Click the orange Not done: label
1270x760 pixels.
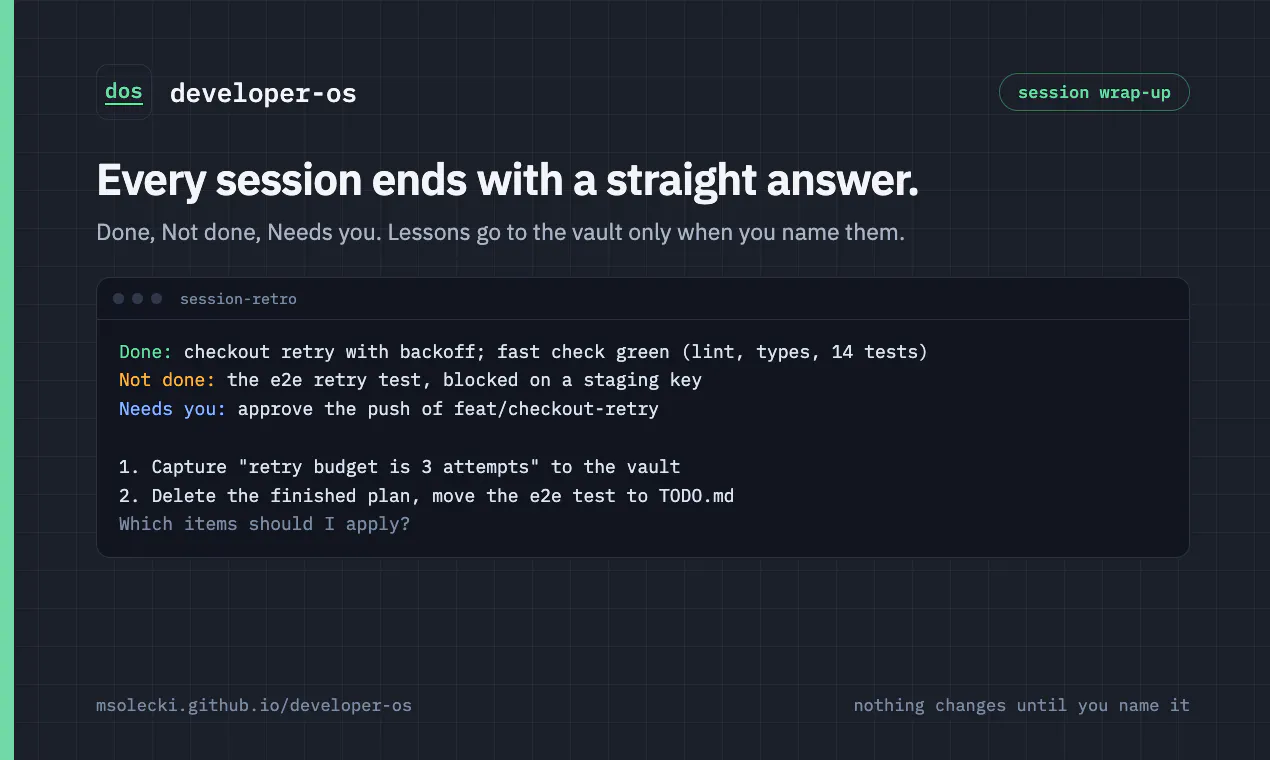coord(167,380)
